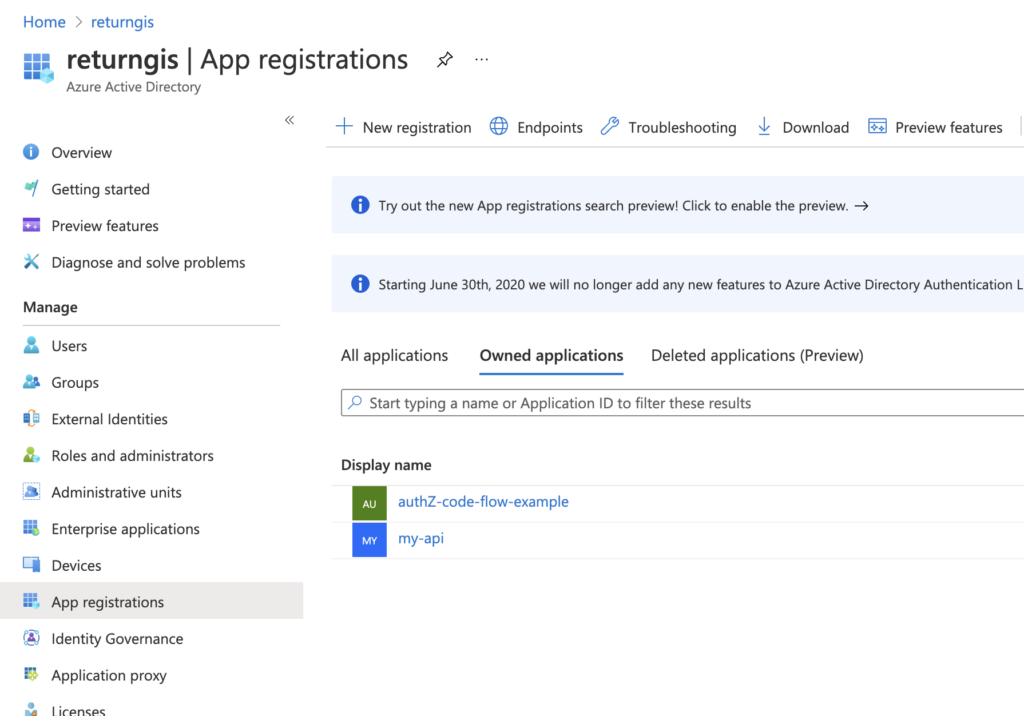This screenshot has height=716, width=1024.
Task: Click the arrow to enable search preview
Action: (862, 206)
